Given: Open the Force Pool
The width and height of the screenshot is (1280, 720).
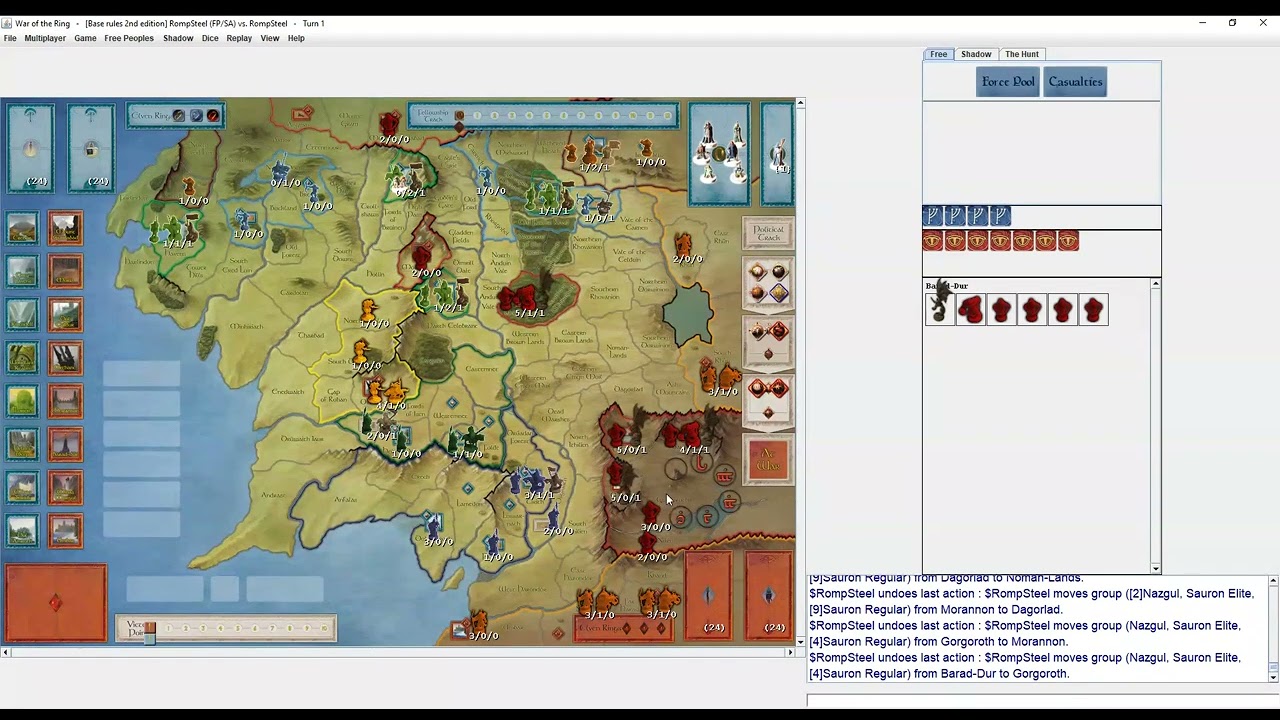Looking at the screenshot, I should click(1008, 82).
